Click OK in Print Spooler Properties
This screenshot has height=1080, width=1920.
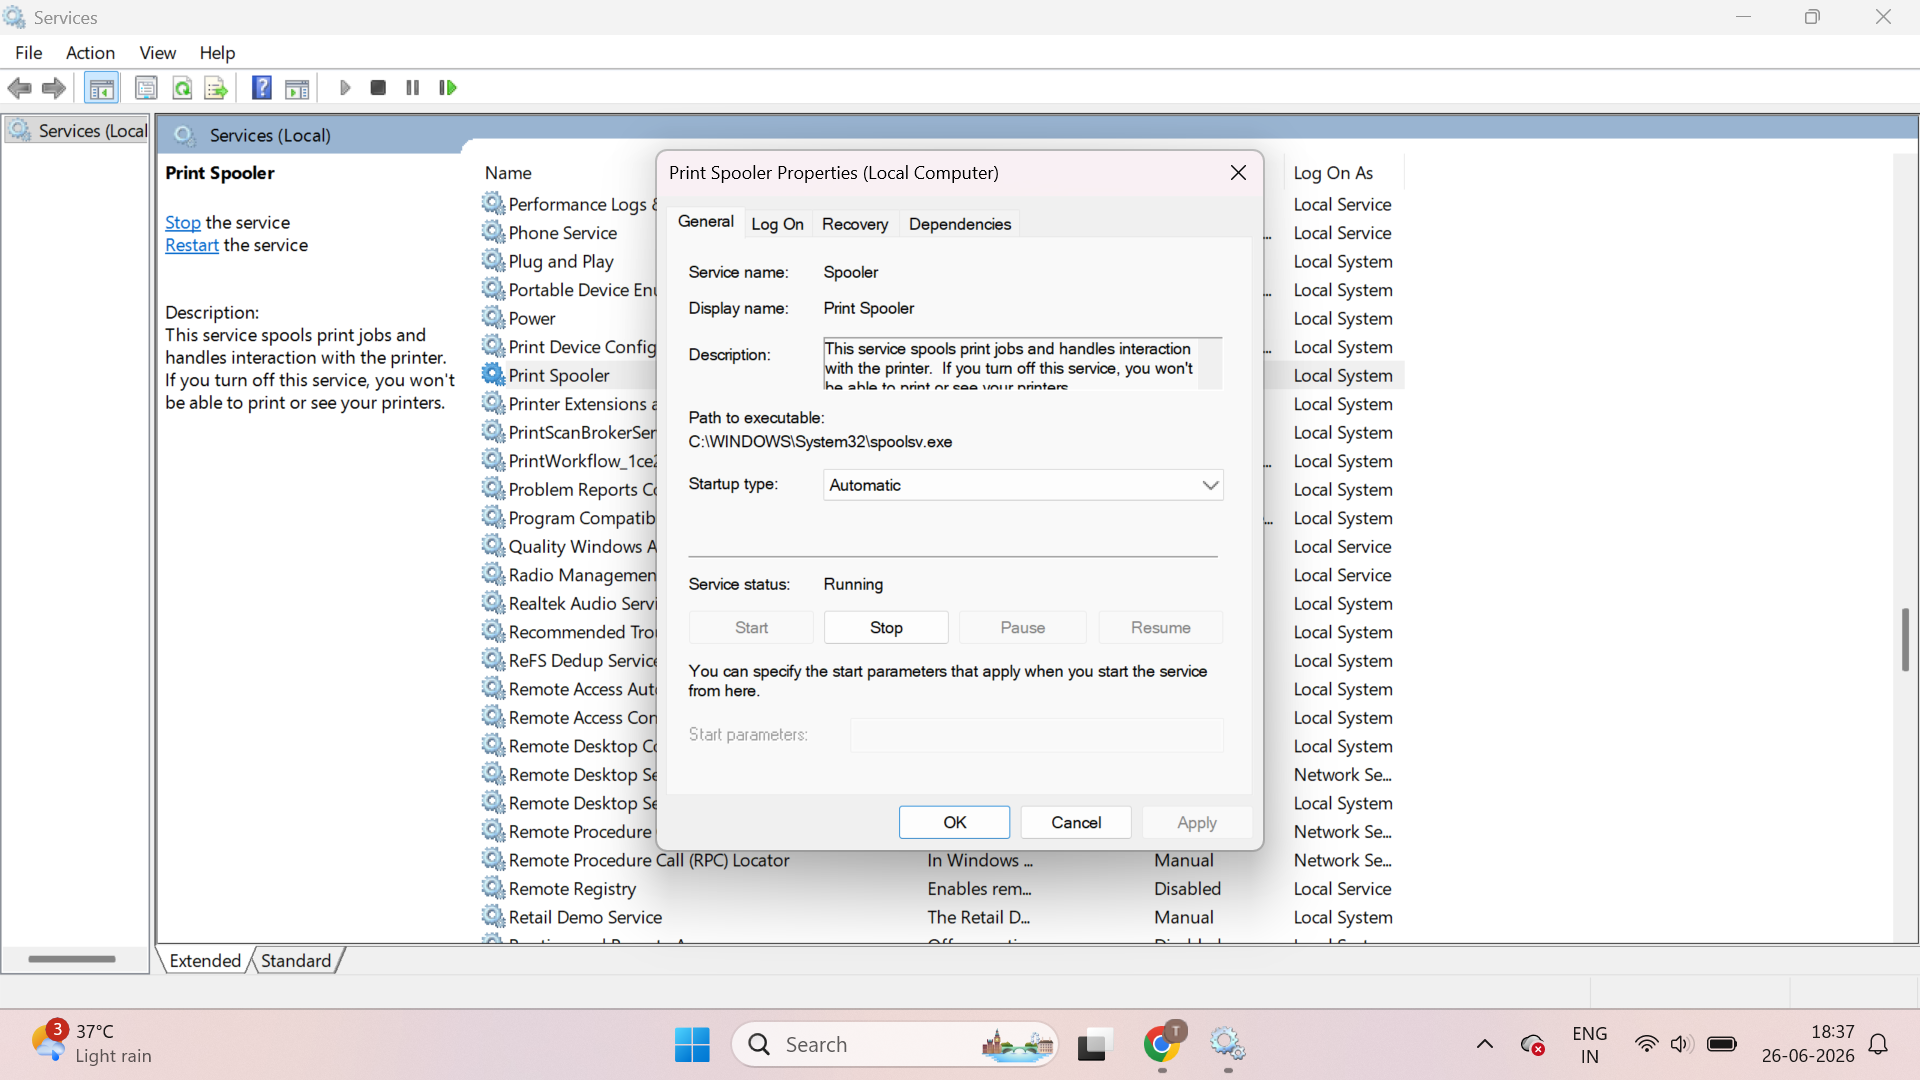(955, 823)
